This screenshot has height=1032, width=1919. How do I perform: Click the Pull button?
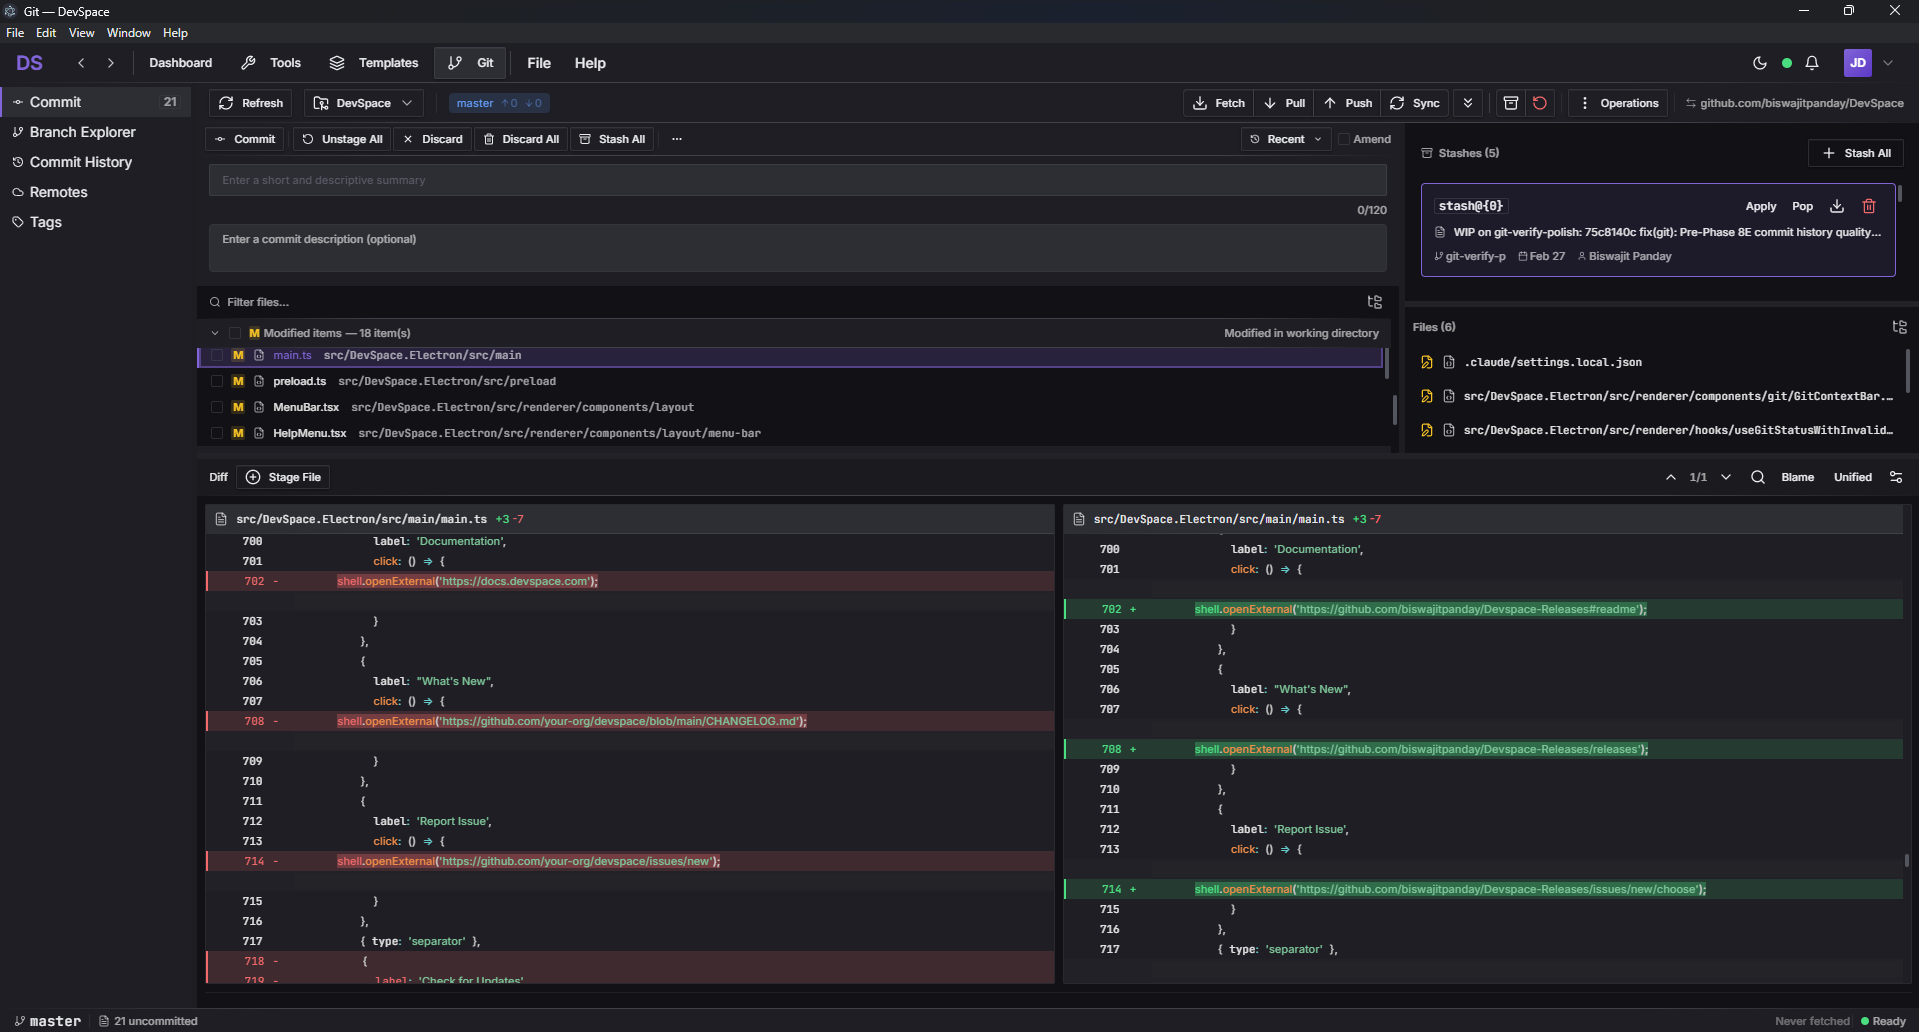click(x=1284, y=103)
